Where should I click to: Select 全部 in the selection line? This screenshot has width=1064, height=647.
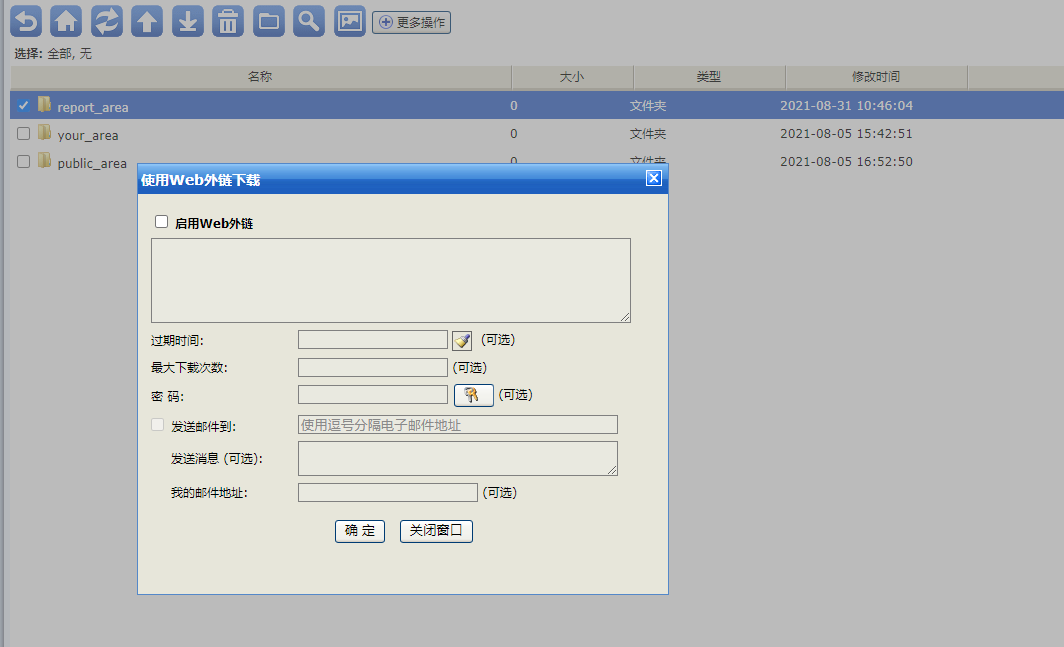[58, 54]
